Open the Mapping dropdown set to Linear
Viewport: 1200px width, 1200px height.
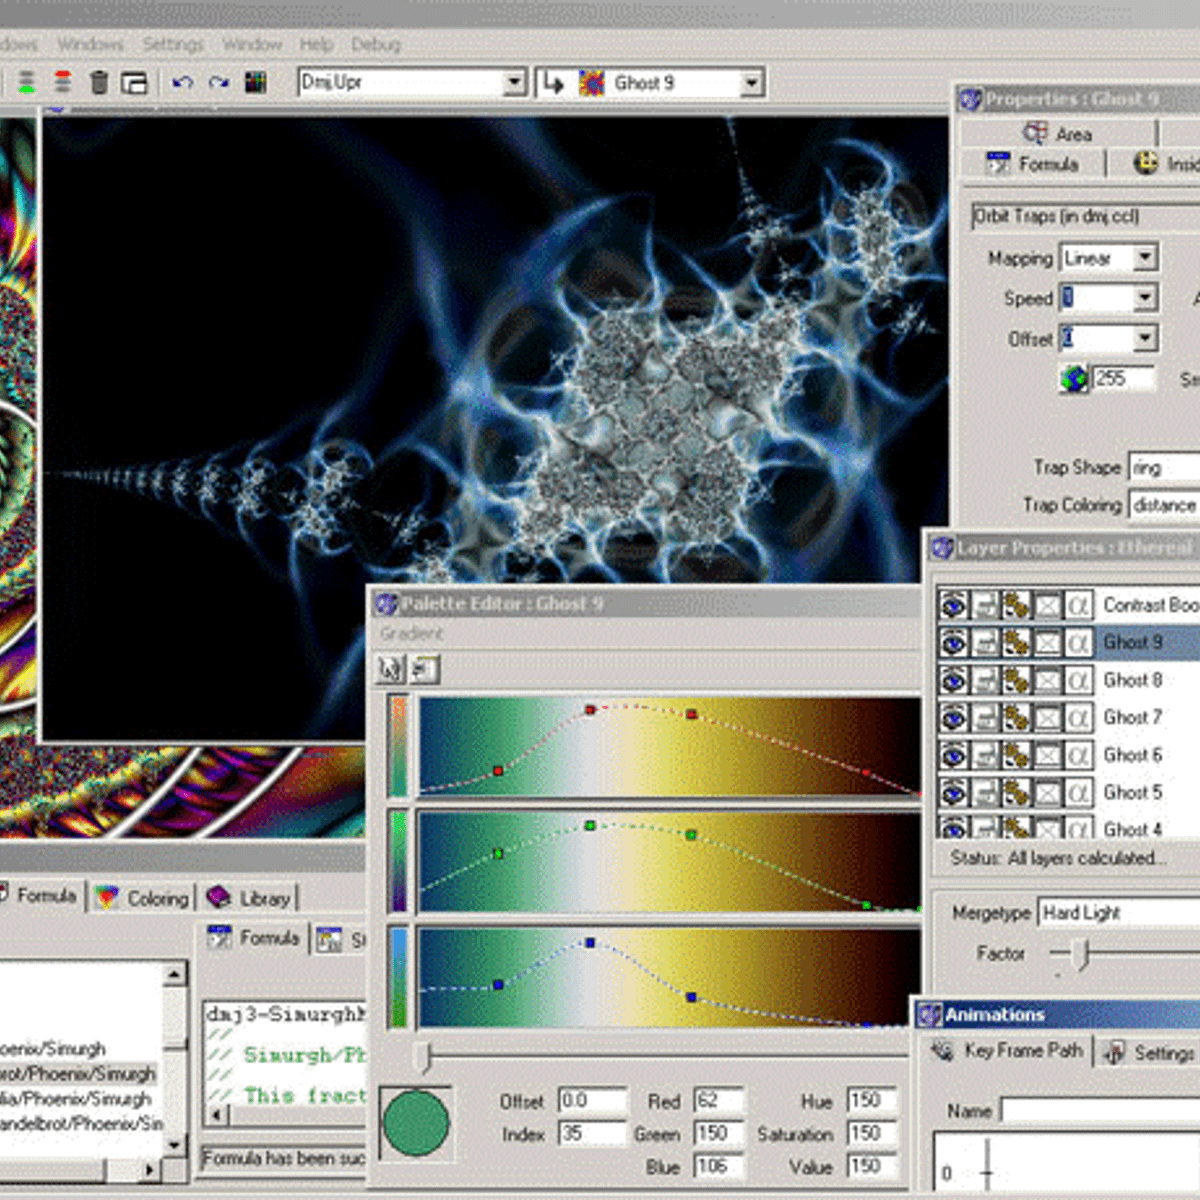pyautogui.click(x=1146, y=258)
